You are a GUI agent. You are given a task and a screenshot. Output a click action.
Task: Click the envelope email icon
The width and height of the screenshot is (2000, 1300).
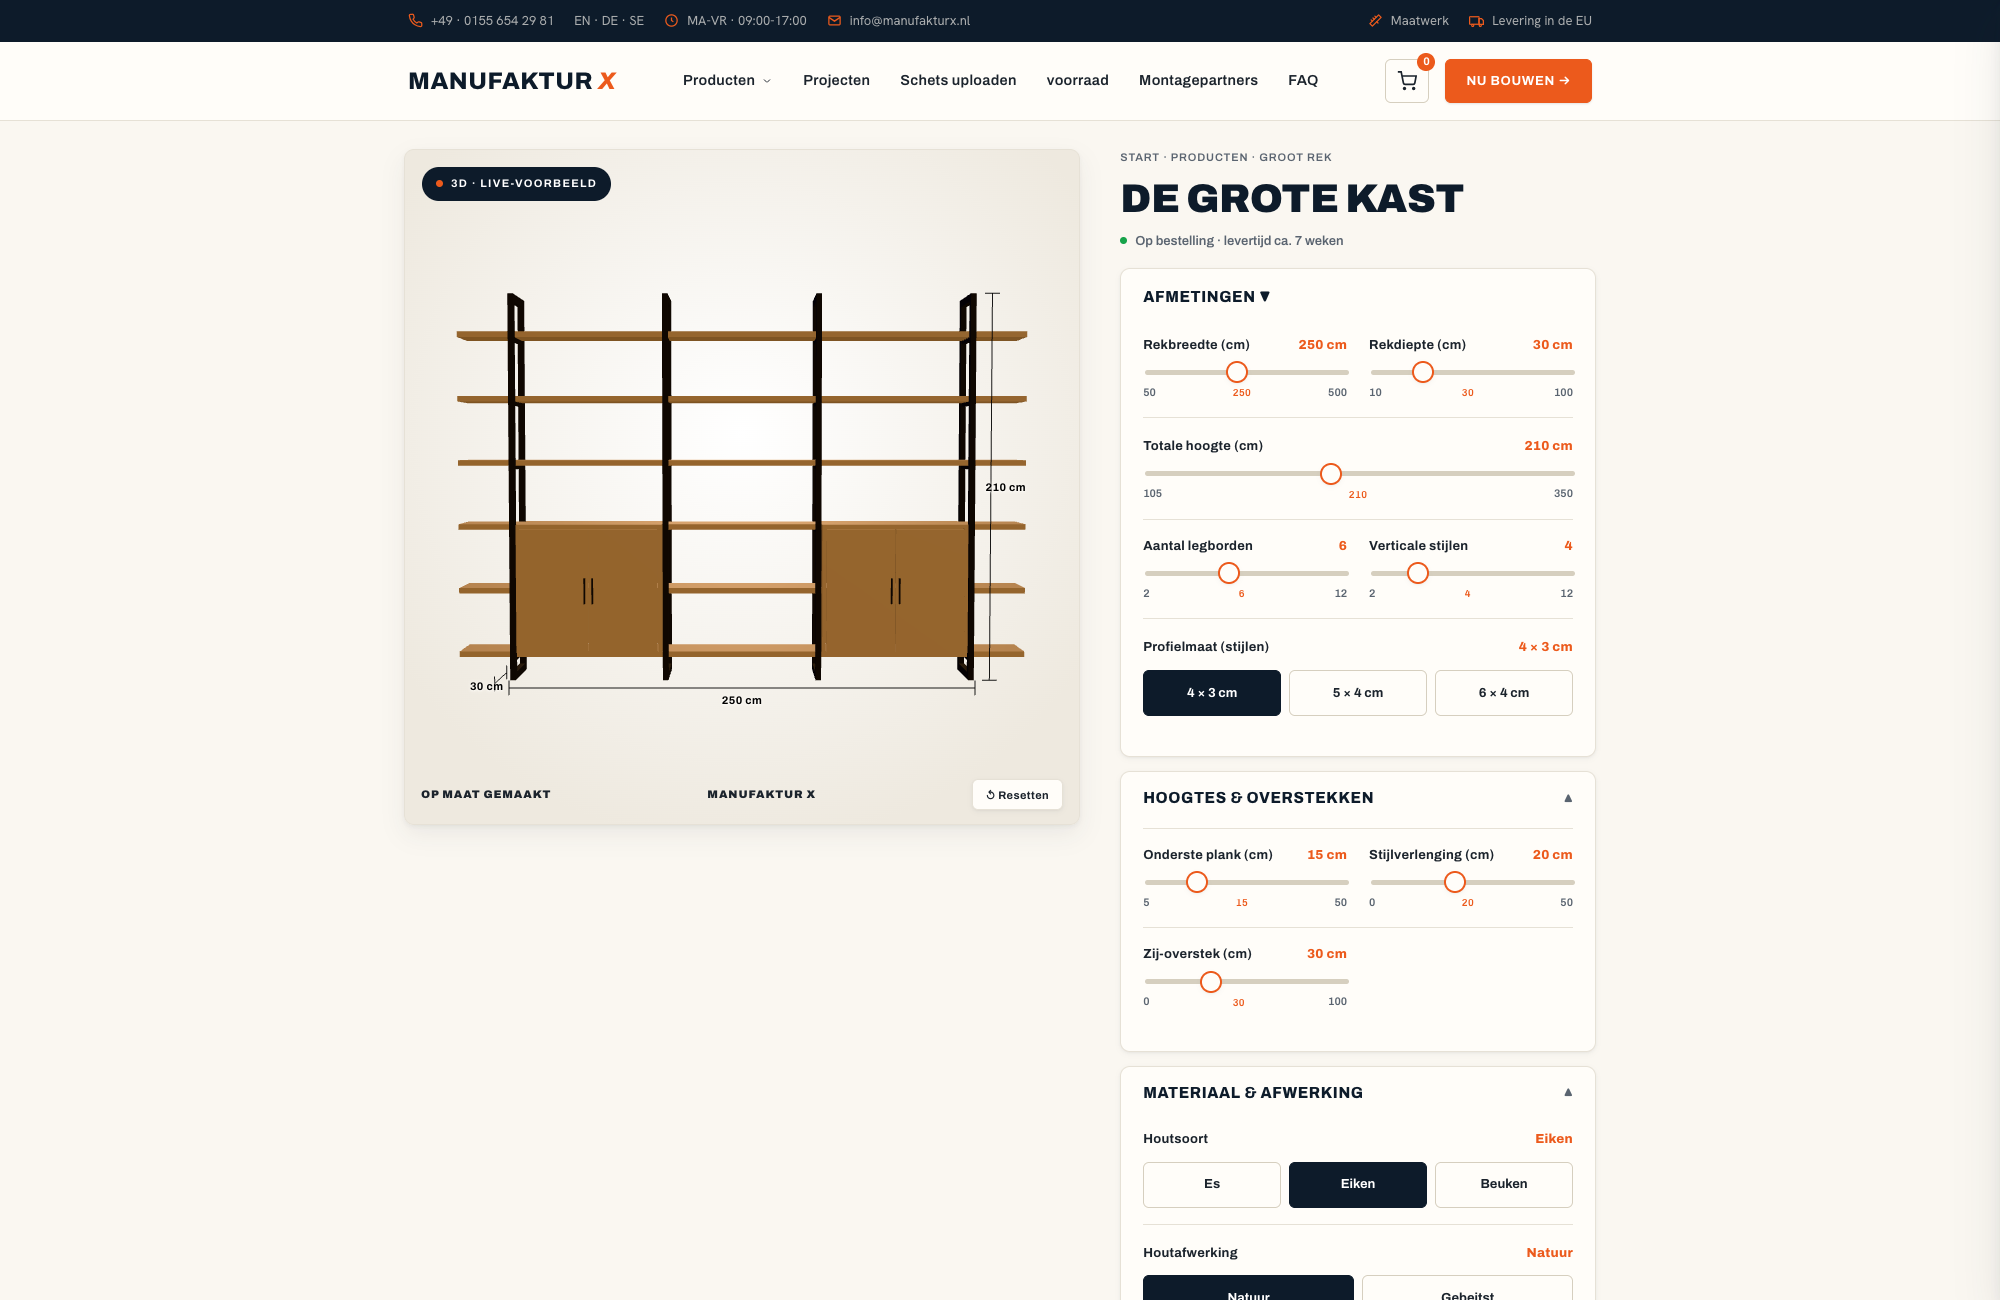coord(834,21)
